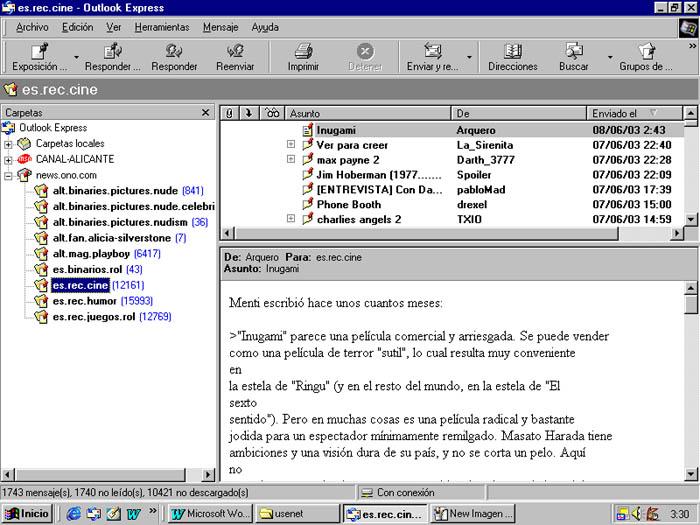700x525 pixels.
Task: Open the Mensaje menu
Action: (221, 27)
